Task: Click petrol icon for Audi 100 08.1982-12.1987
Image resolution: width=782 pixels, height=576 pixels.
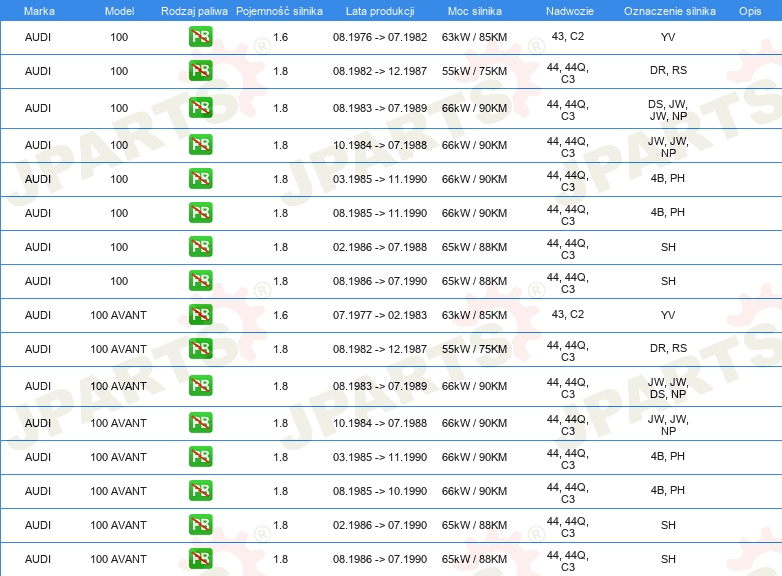Action: pos(200,71)
